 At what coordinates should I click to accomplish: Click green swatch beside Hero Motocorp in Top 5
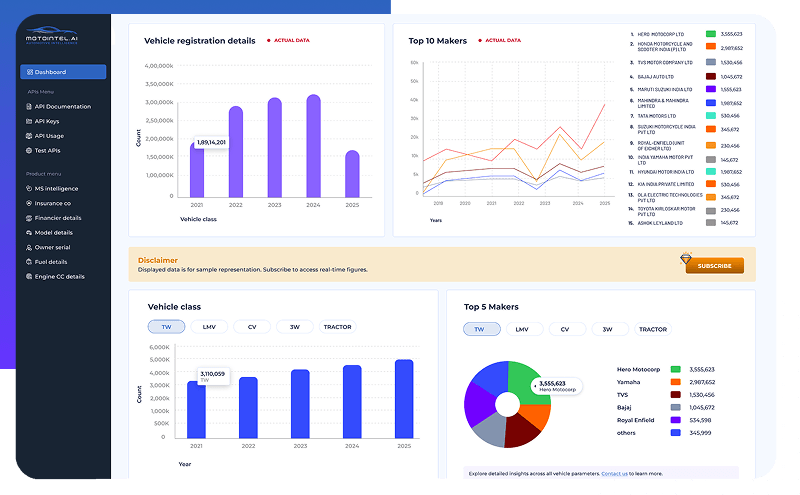pos(676,369)
